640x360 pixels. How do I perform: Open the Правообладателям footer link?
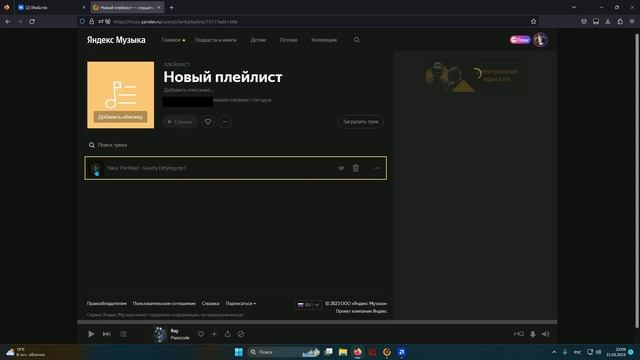pyautogui.click(x=107, y=303)
